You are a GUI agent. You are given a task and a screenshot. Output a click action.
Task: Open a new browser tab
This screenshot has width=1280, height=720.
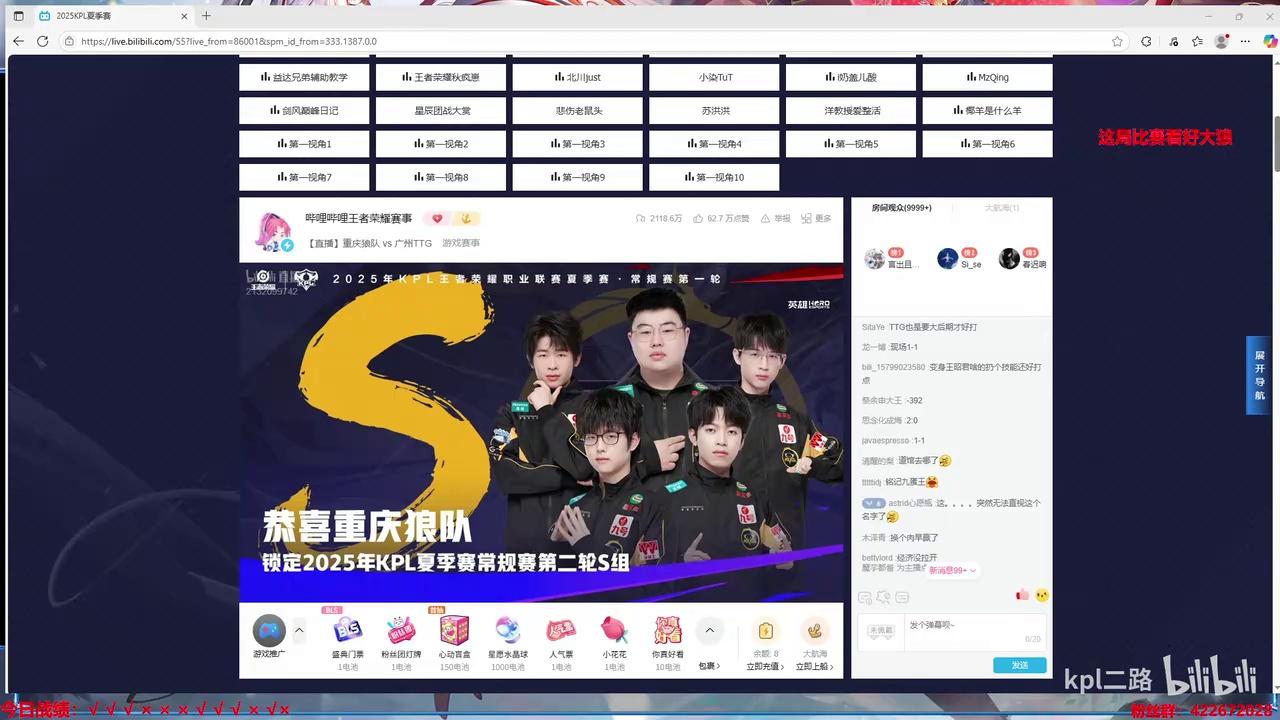[206, 16]
